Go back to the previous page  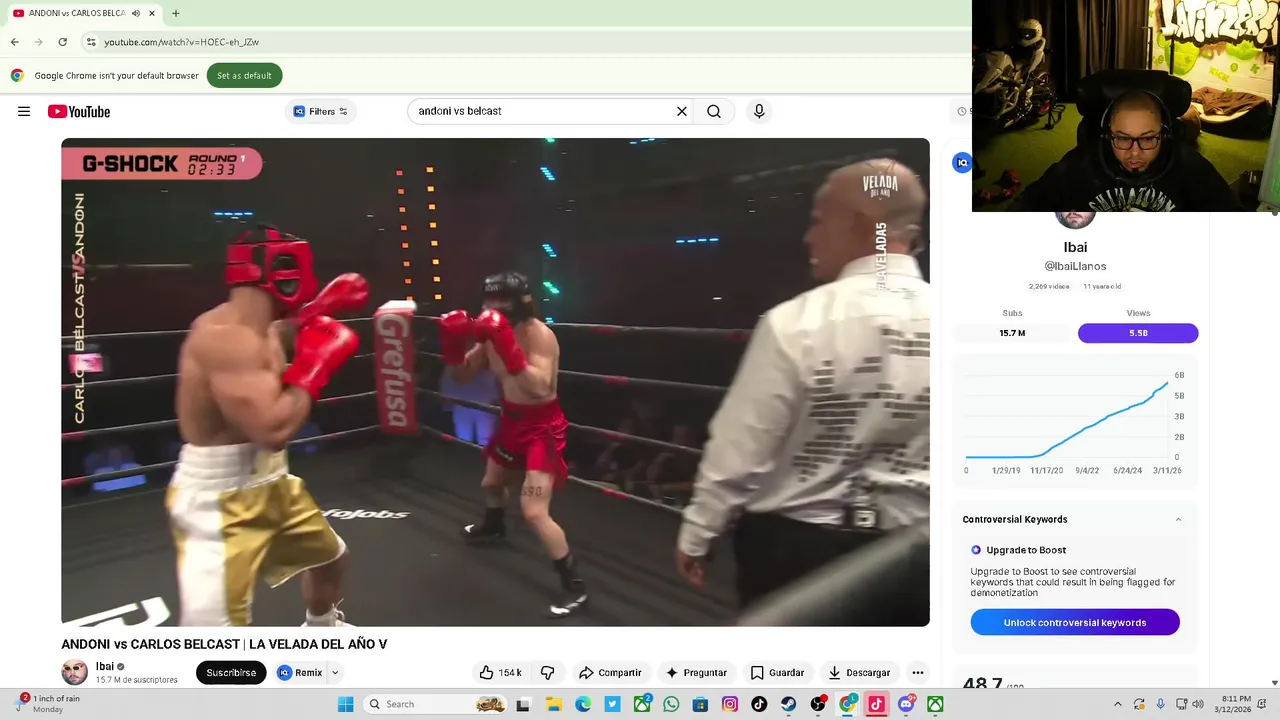pyautogui.click(x=15, y=42)
